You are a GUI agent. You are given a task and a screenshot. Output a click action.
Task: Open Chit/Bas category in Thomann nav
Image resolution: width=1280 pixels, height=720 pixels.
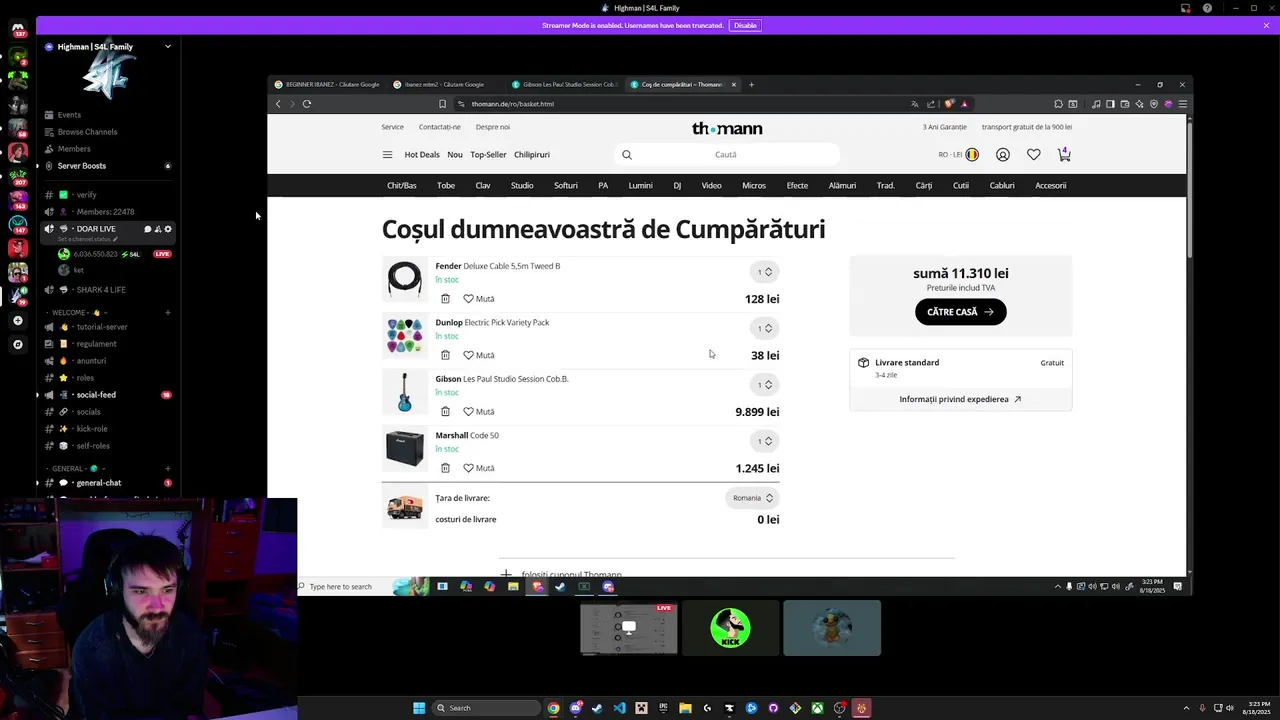(x=402, y=186)
